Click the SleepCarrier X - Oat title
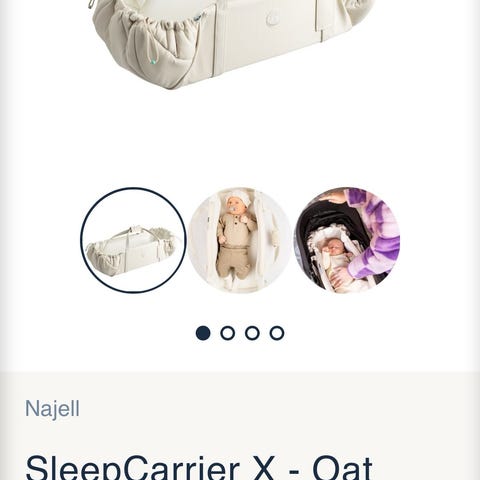480x480 pixels. pos(199,467)
